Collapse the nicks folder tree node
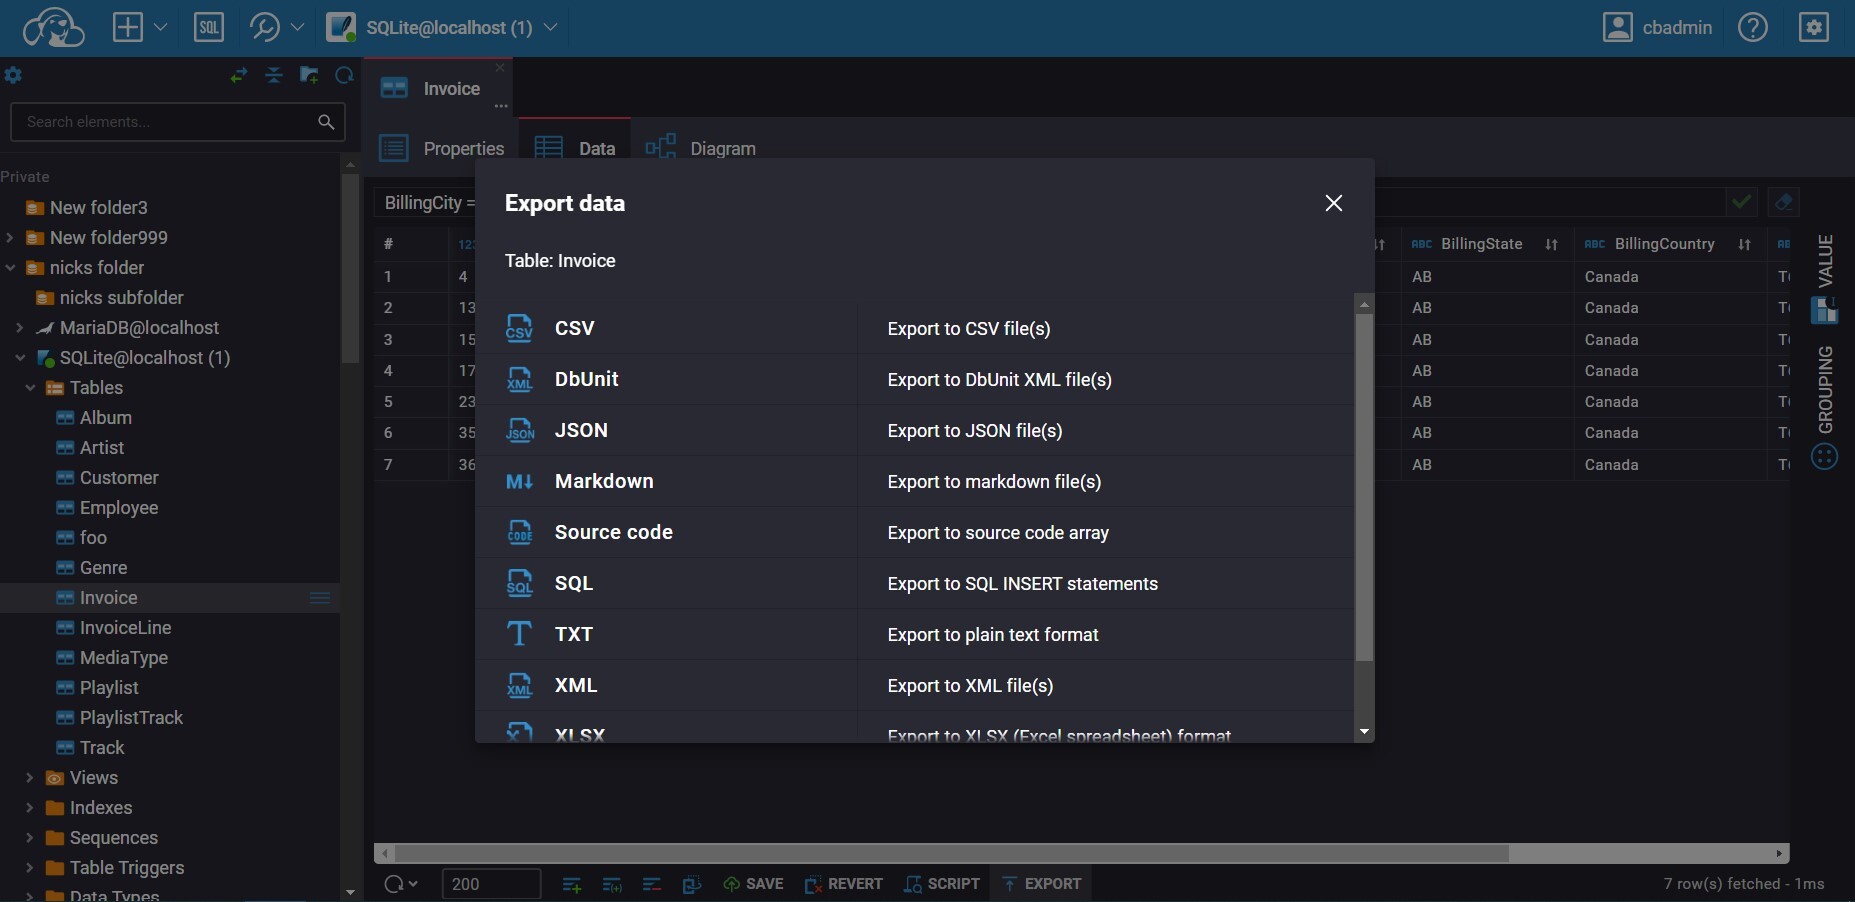The height and width of the screenshot is (902, 1855). pyautogui.click(x=8, y=267)
